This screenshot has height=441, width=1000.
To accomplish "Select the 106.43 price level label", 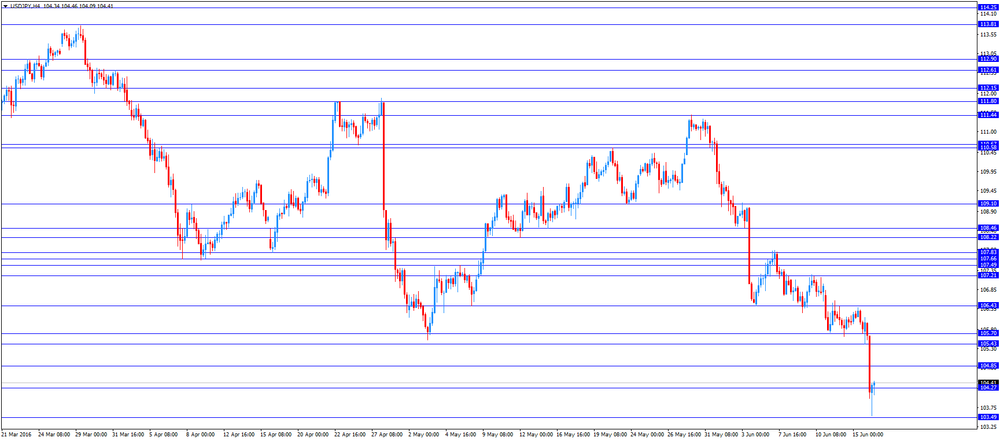I will pyautogui.click(x=988, y=306).
